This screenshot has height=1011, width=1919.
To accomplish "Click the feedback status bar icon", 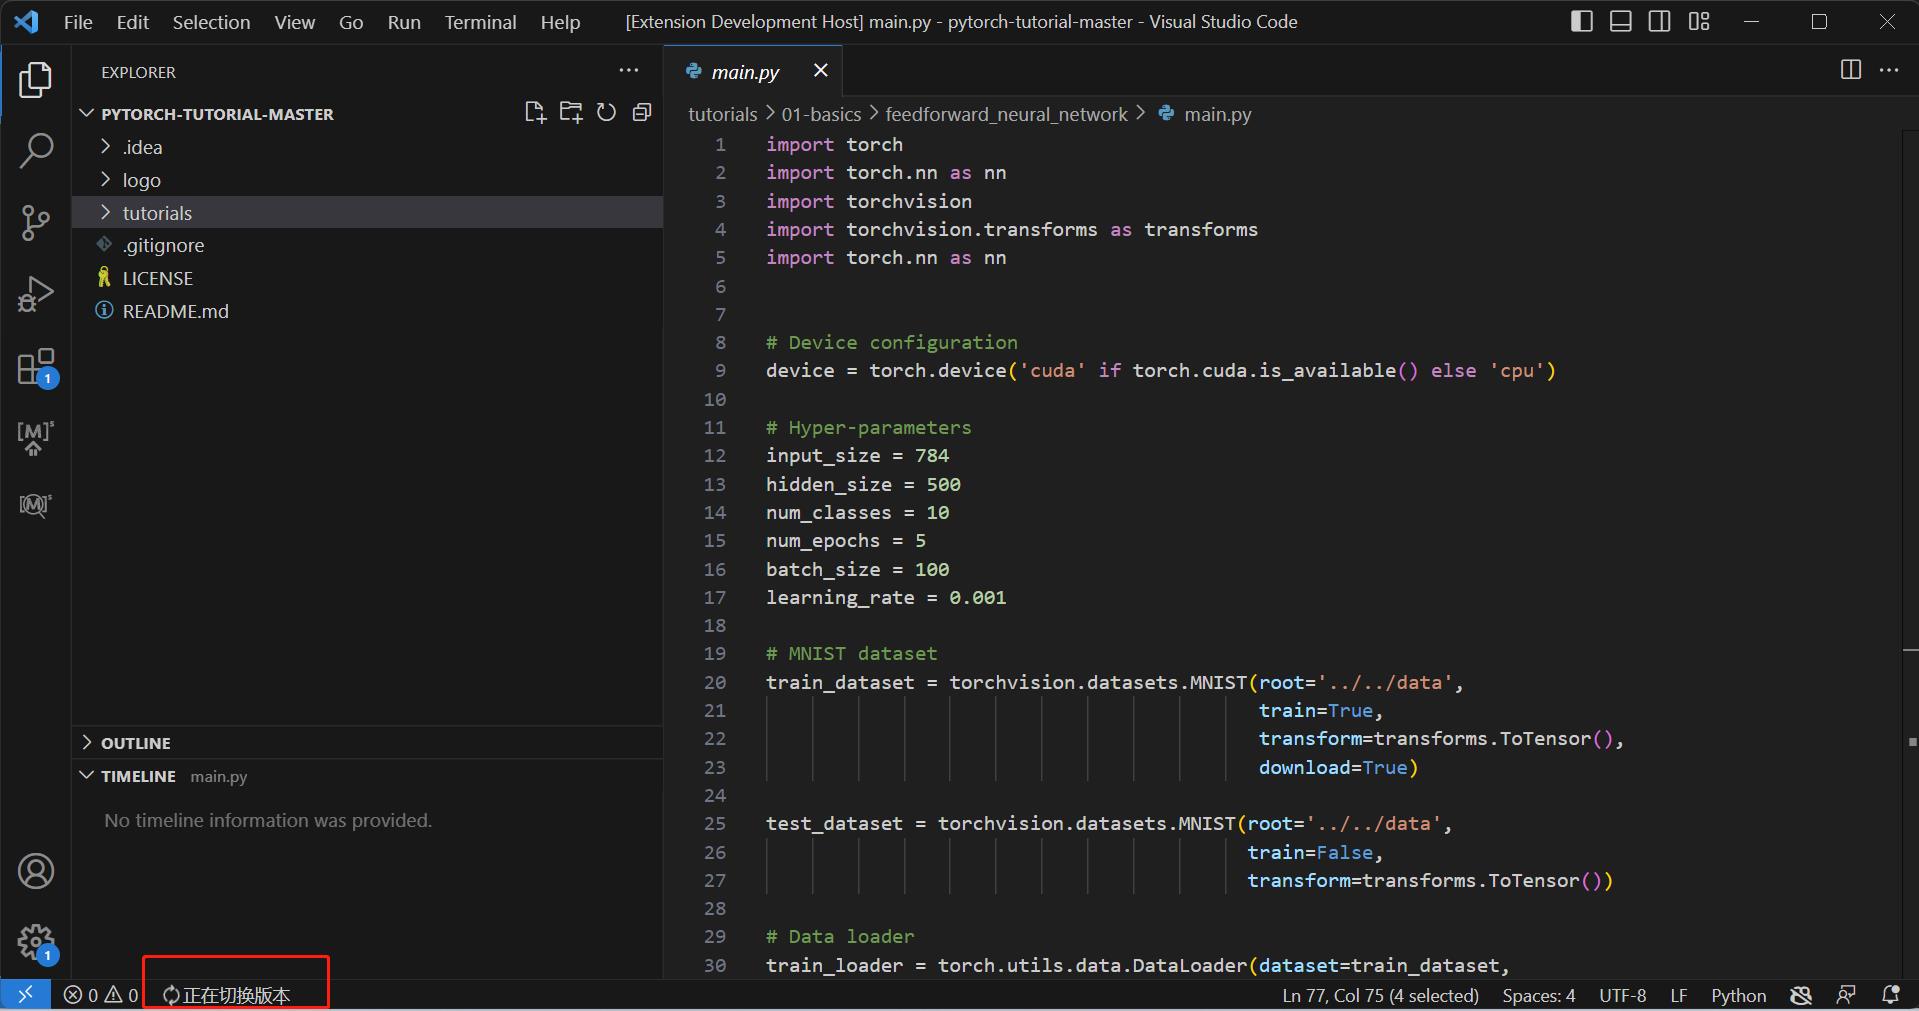I will click(1846, 995).
